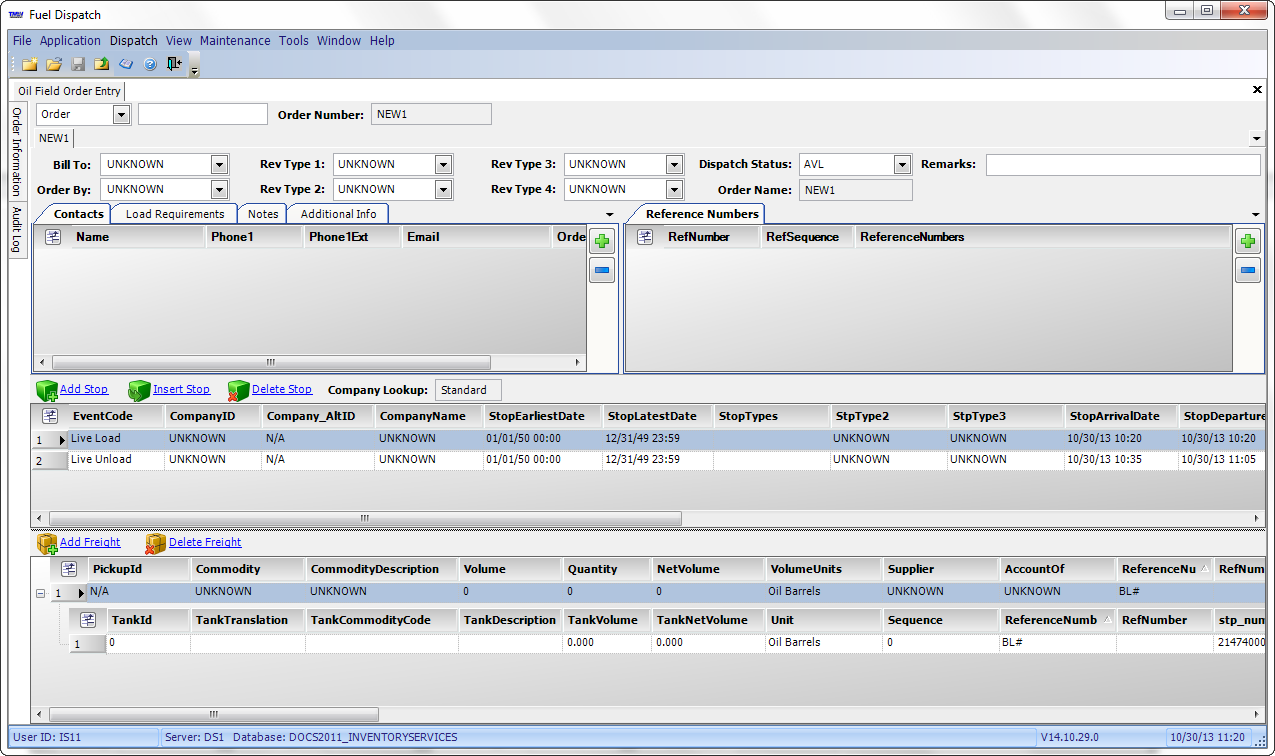Click the Add Stop truck icon

pos(47,390)
